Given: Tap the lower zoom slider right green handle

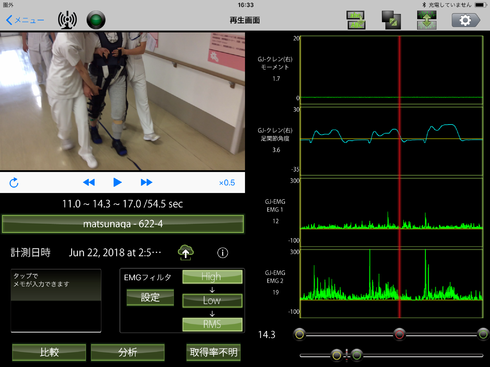Looking at the screenshot, I should pyautogui.click(x=357, y=355).
